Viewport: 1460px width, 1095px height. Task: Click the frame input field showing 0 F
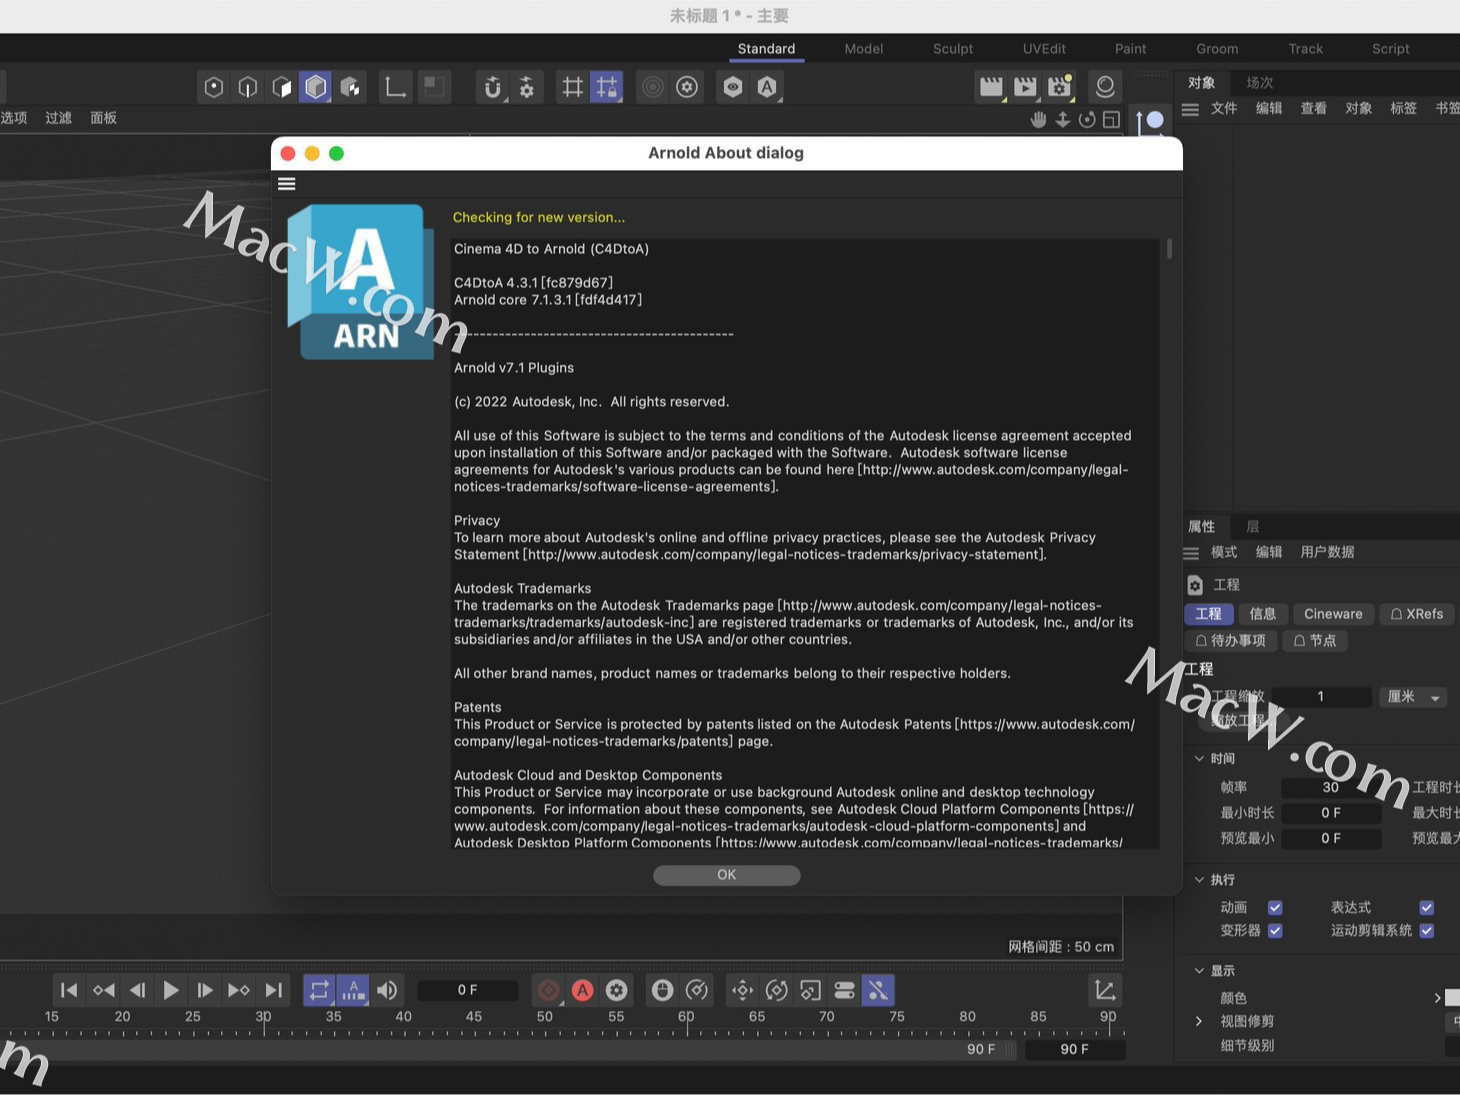tap(467, 990)
